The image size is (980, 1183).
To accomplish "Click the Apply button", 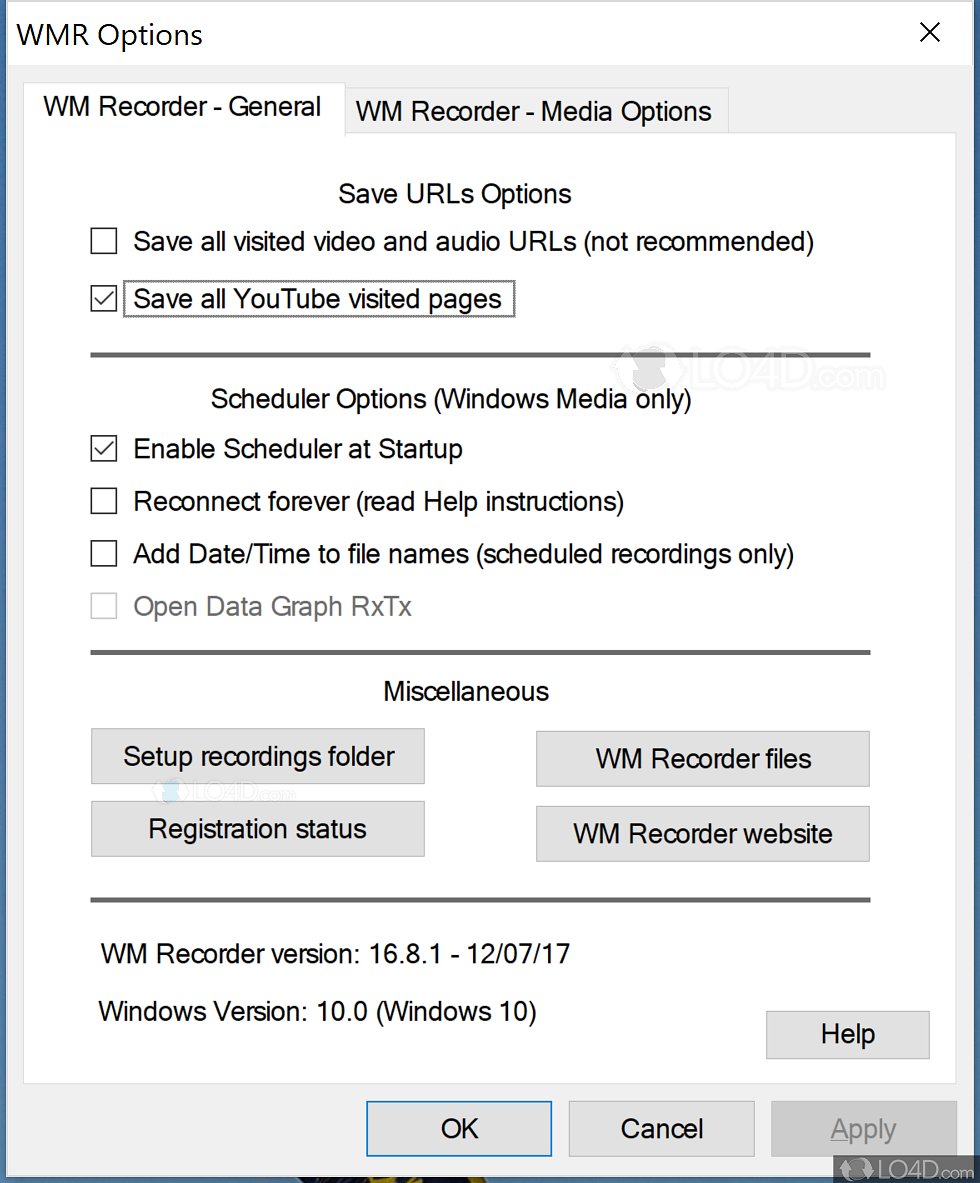I will [863, 1129].
